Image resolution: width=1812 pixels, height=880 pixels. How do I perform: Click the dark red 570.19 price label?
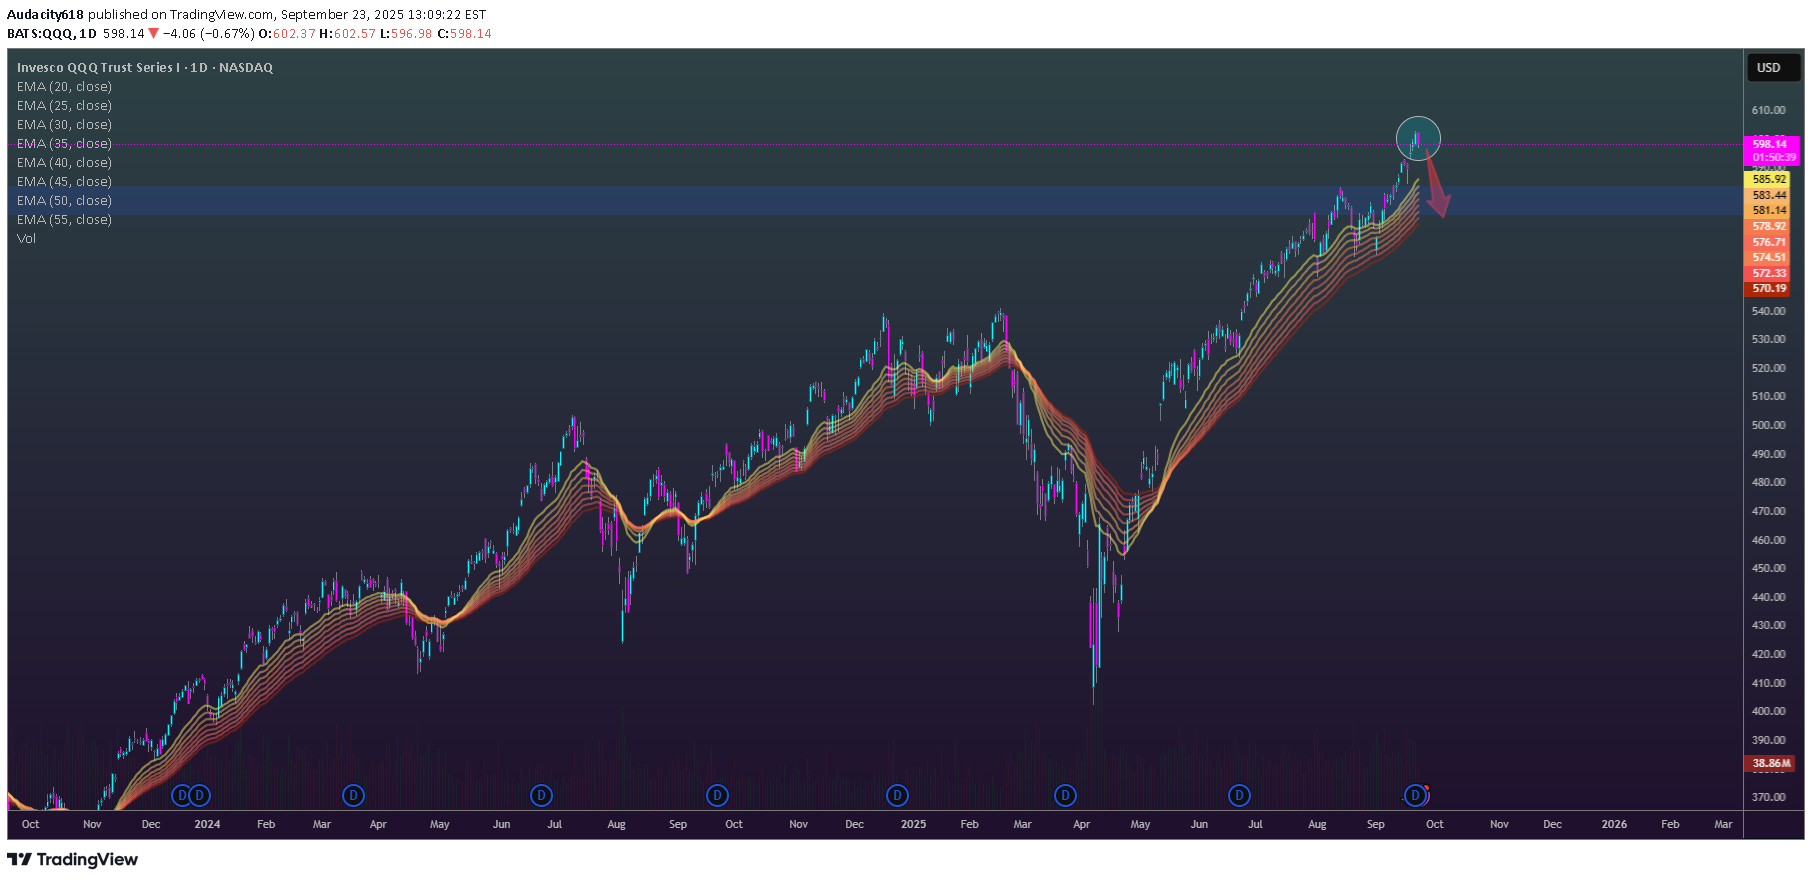pos(1769,289)
